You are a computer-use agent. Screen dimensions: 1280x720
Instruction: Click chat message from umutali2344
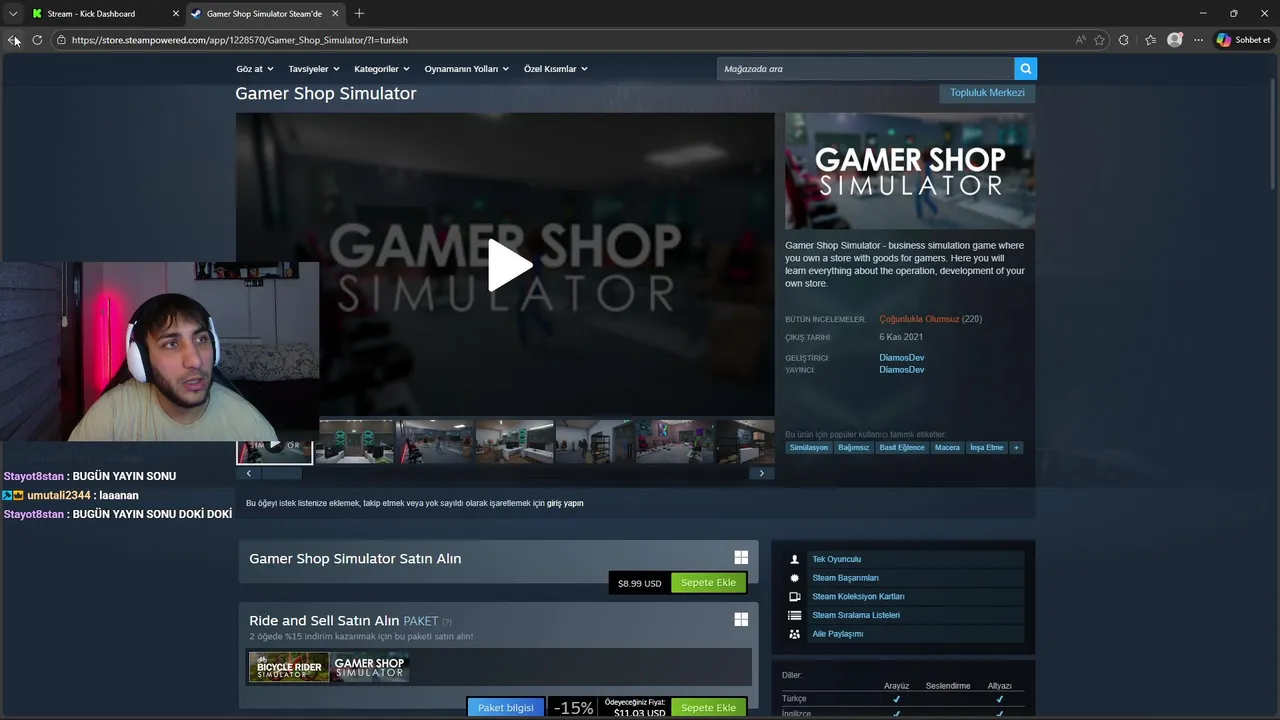tap(70, 495)
